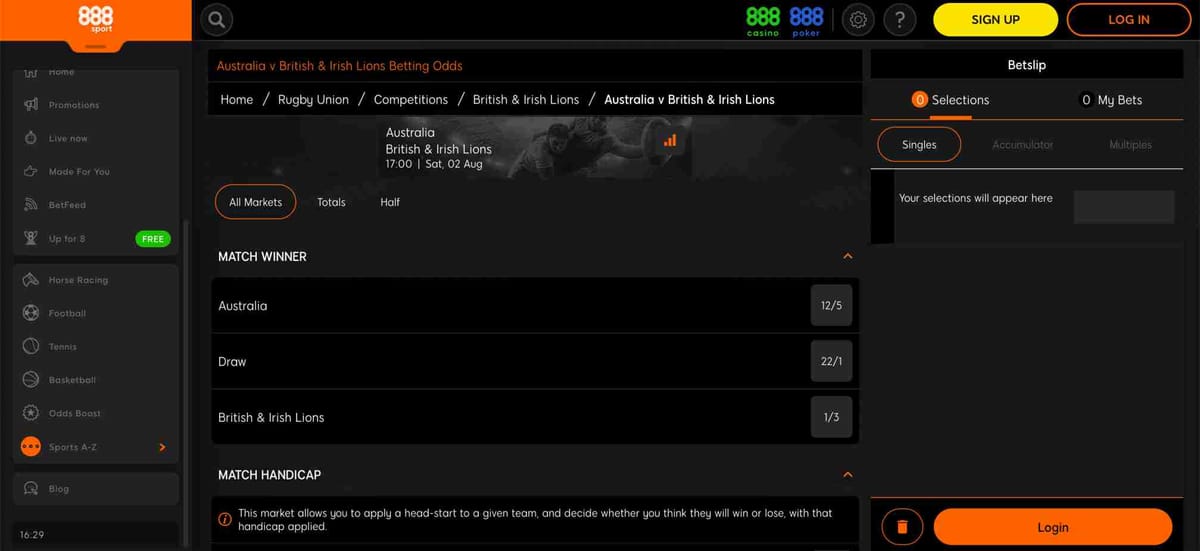The width and height of the screenshot is (1200, 551).
Task: Click the LOG IN button
Action: 1129,20
